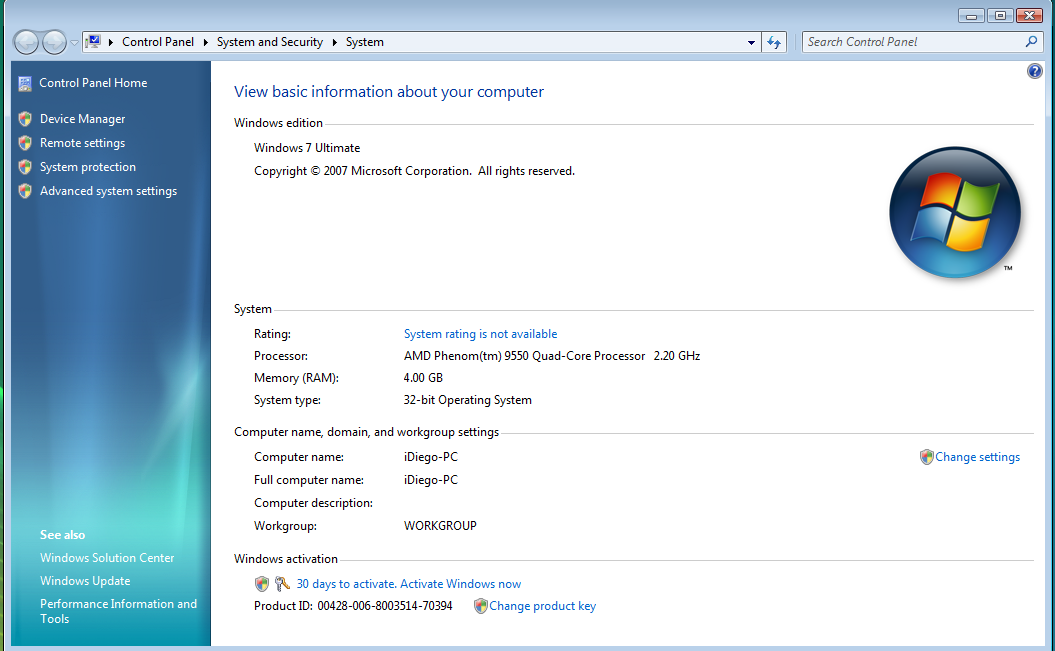Open Help with the blue question mark
Viewport: 1055px width, 651px height.
coord(1034,72)
